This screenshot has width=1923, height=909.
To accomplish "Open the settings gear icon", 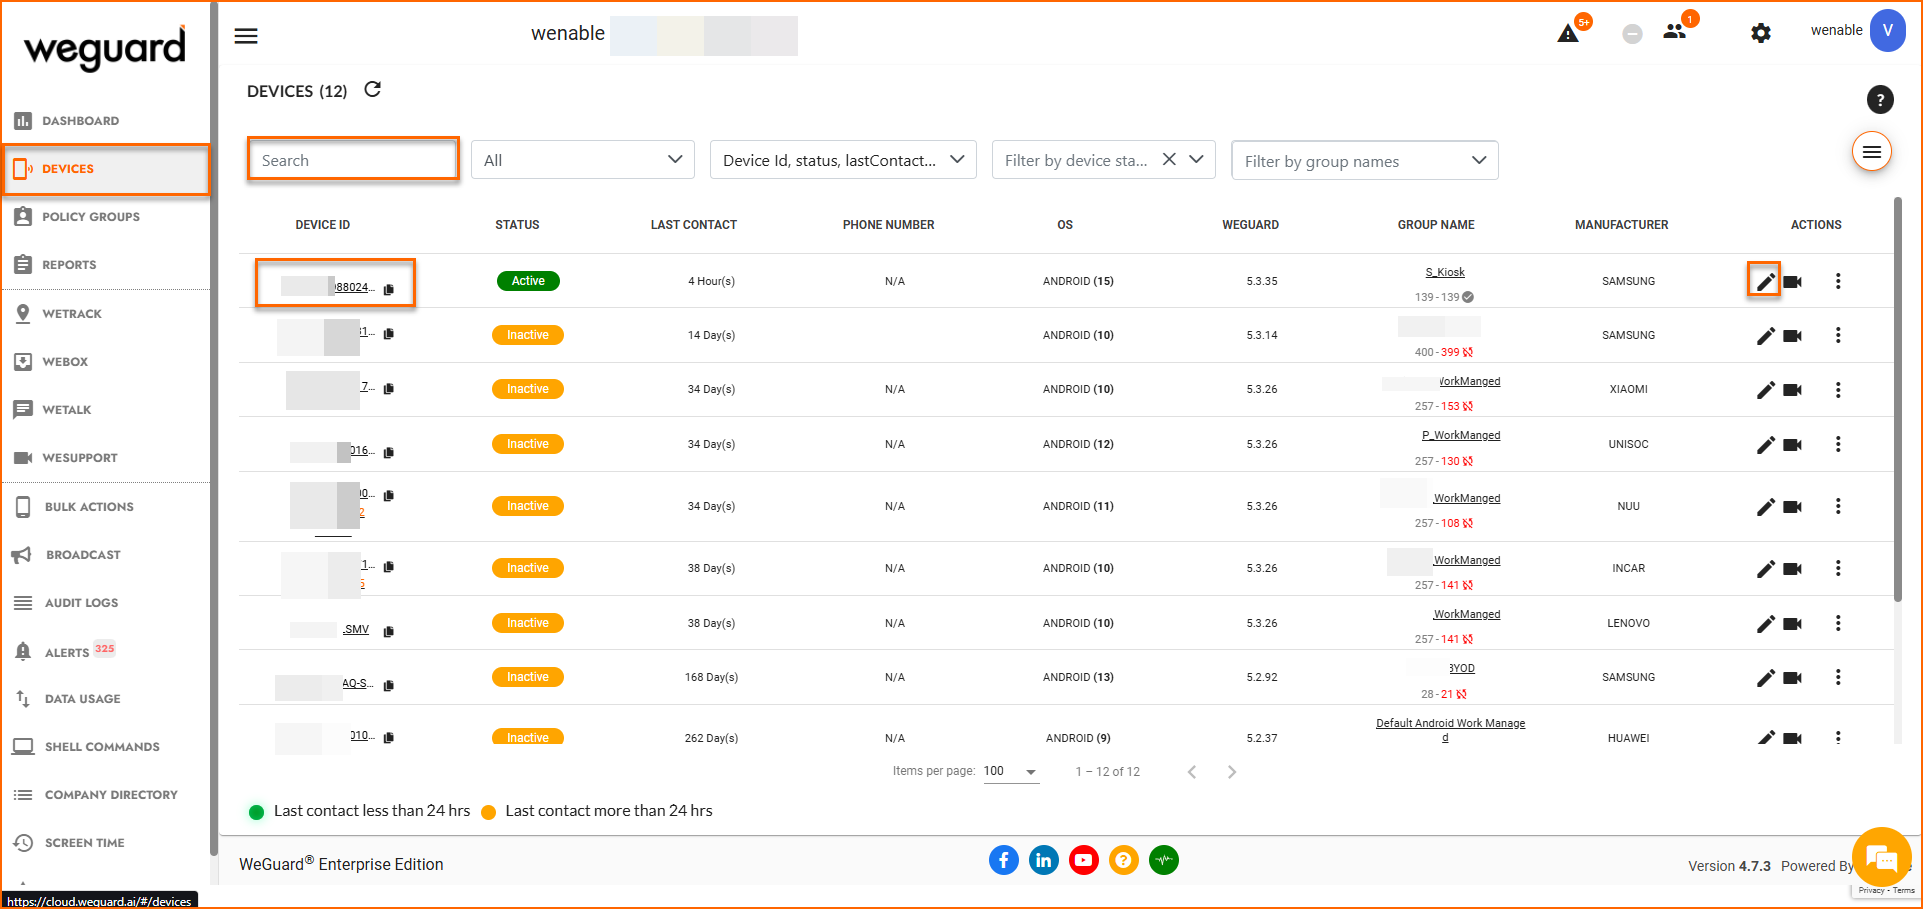I will [x=1761, y=33].
